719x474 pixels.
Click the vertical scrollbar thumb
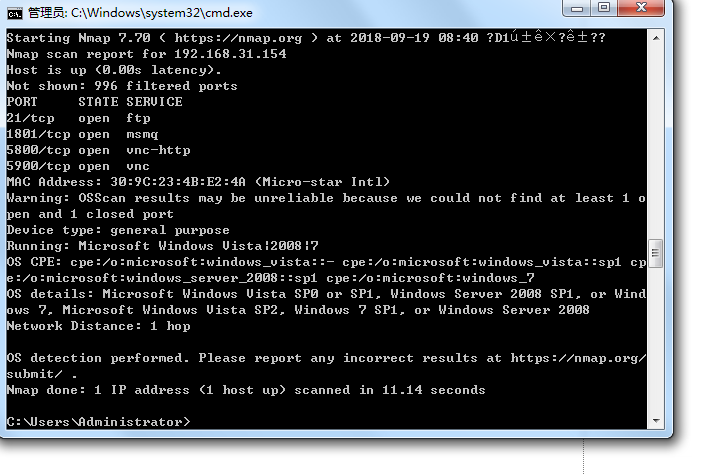[x=656, y=252]
